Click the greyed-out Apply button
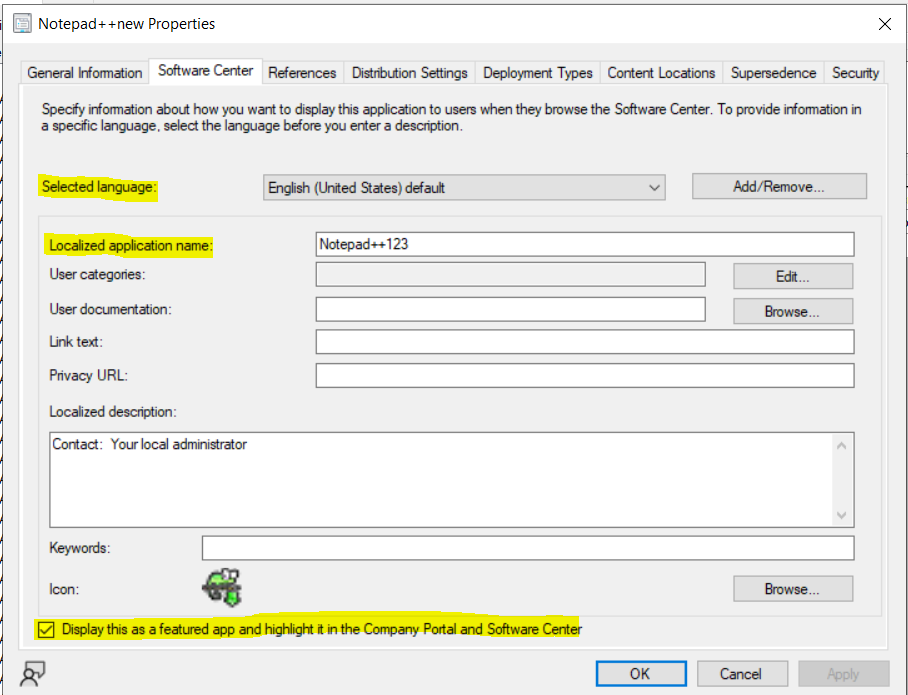The width and height of the screenshot is (908, 695). coord(843,674)
